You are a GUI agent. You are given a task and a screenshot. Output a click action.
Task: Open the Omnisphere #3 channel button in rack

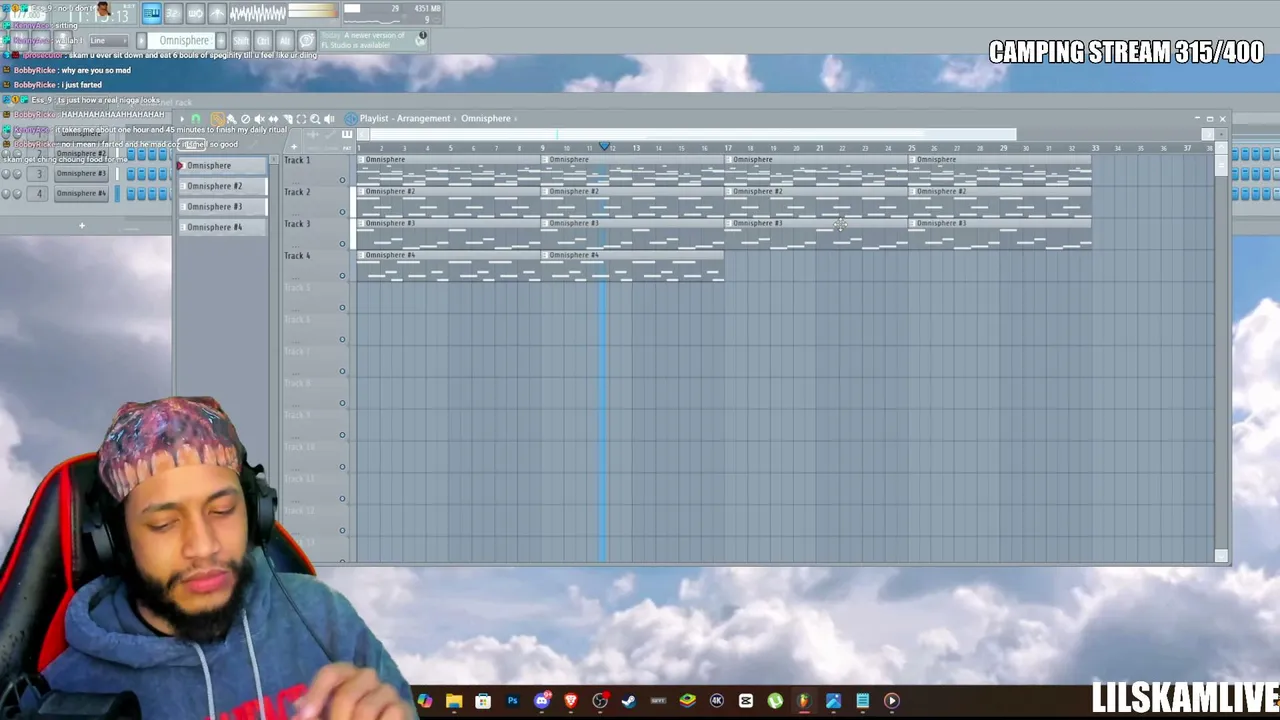pyautogui.click(x=82, y=173)
